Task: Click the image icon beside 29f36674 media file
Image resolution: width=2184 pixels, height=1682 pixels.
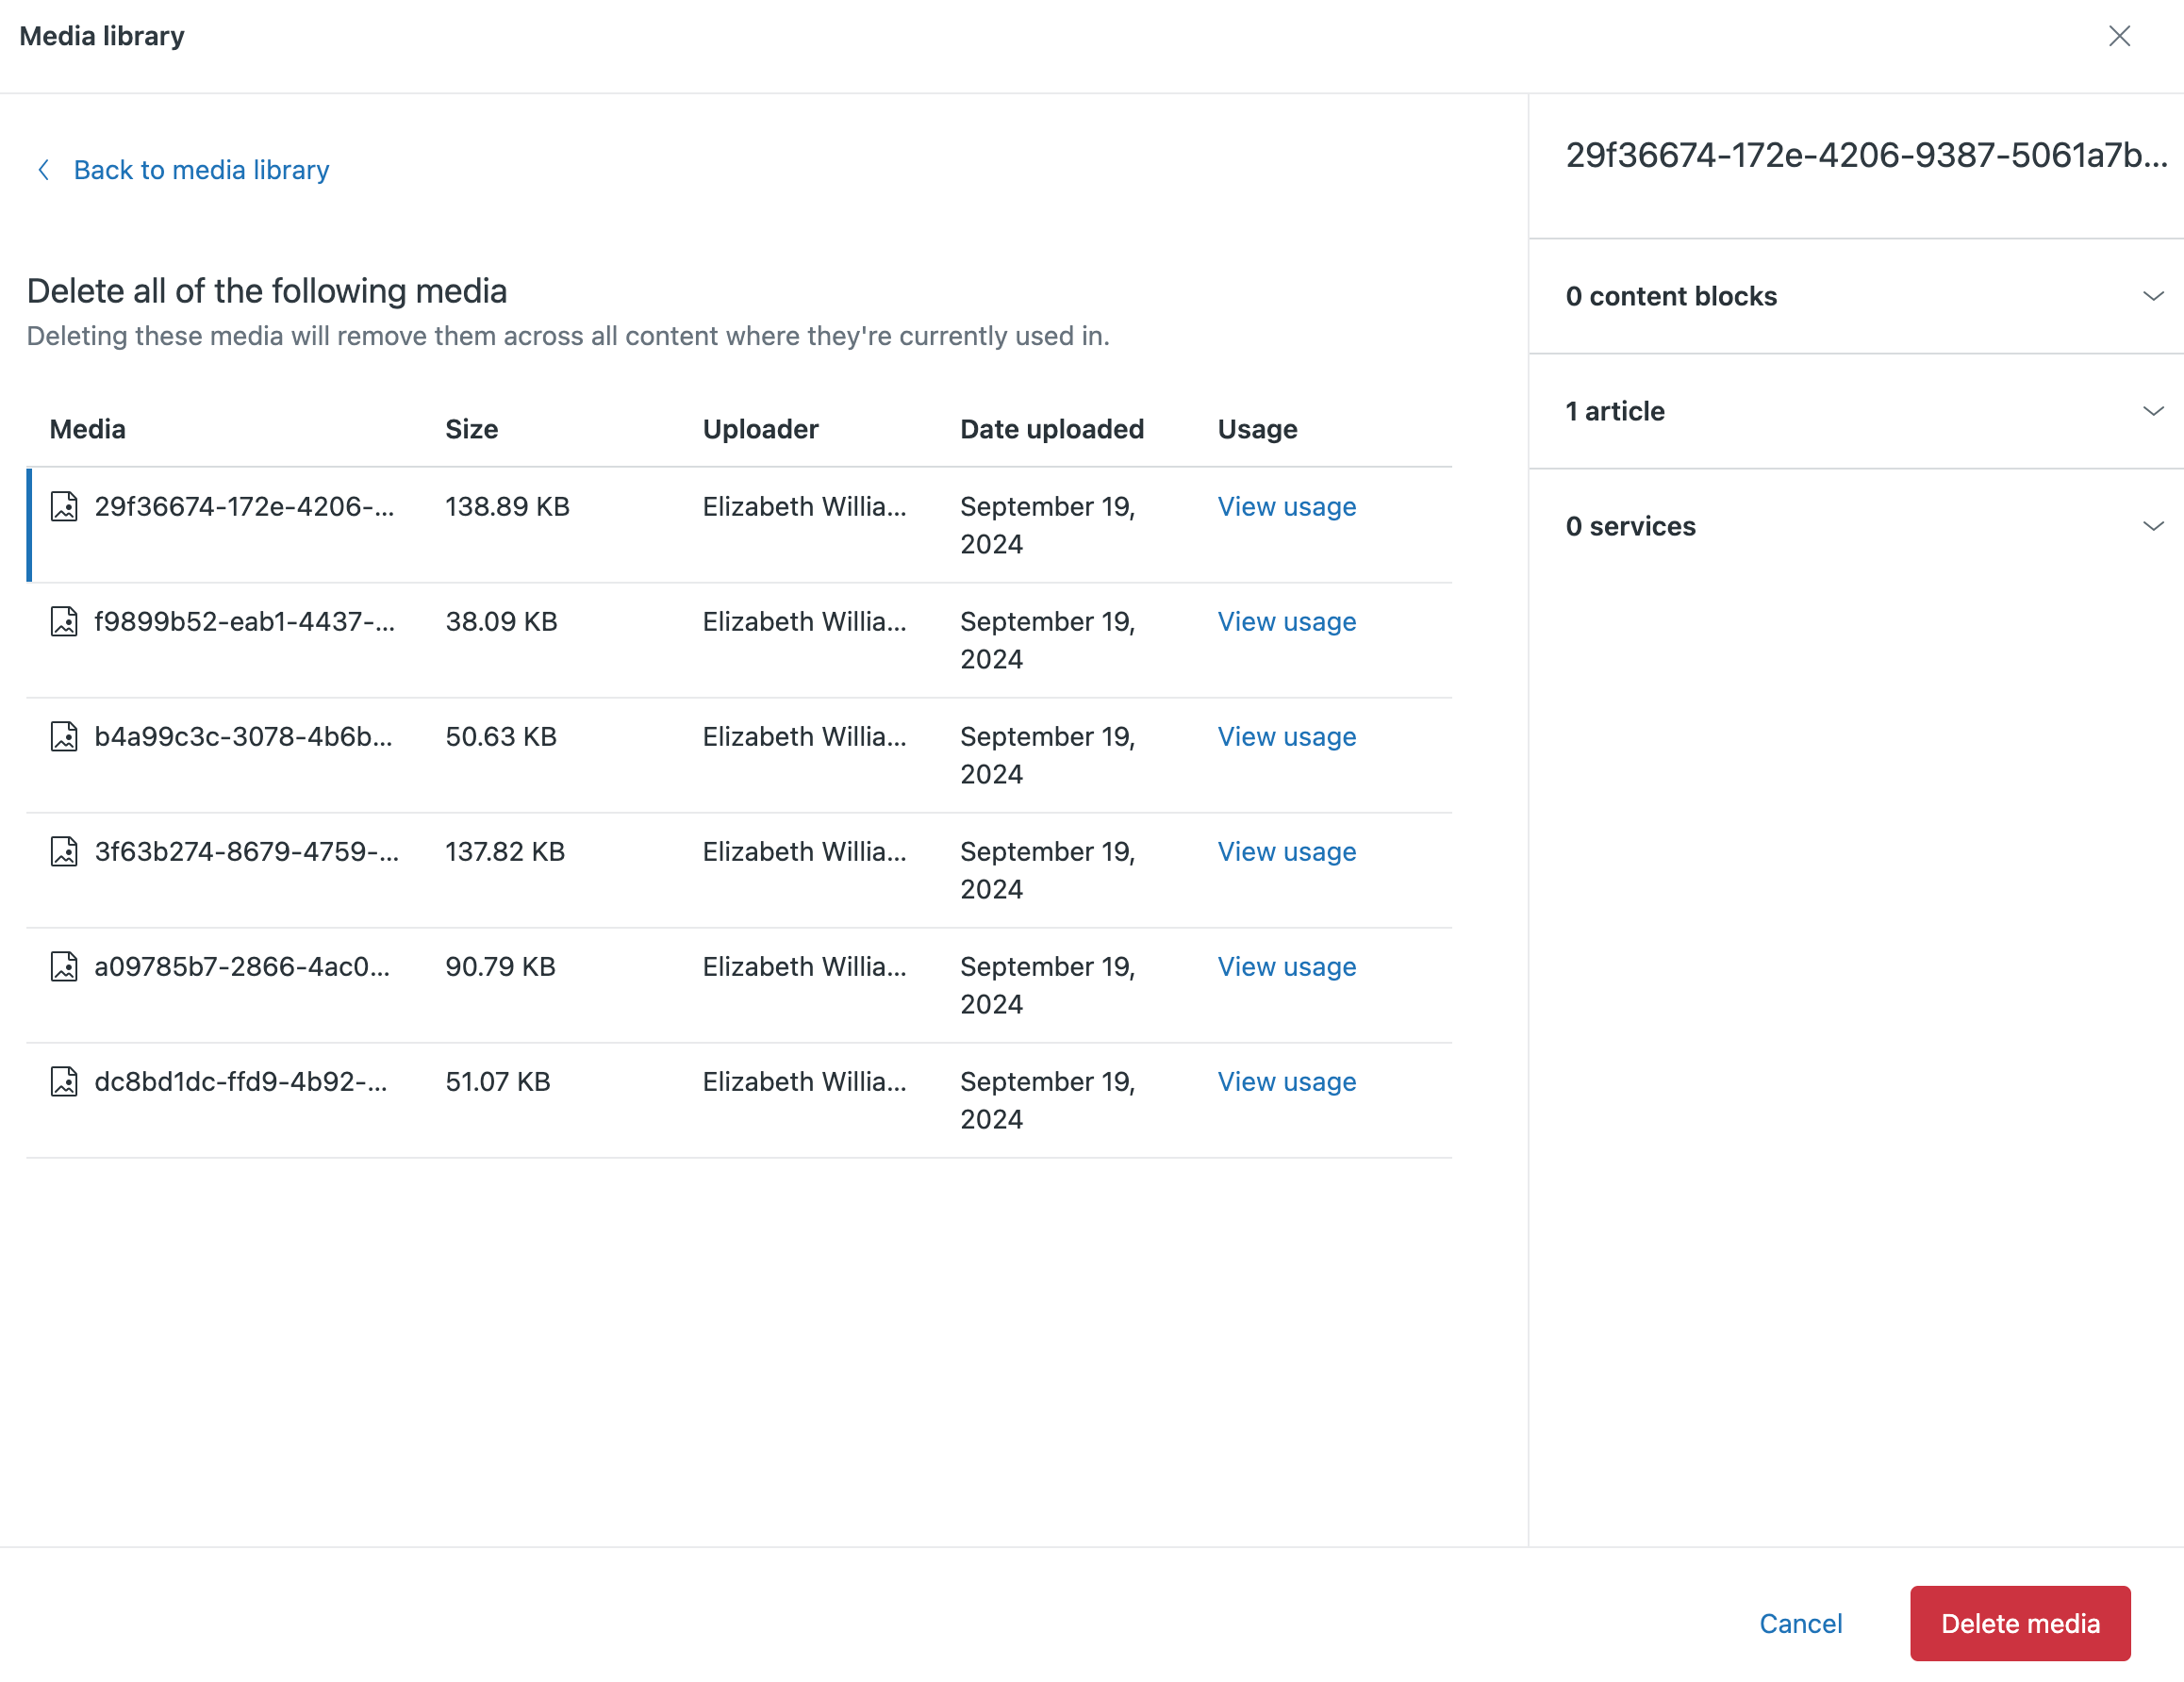Action: coord(64,507)
